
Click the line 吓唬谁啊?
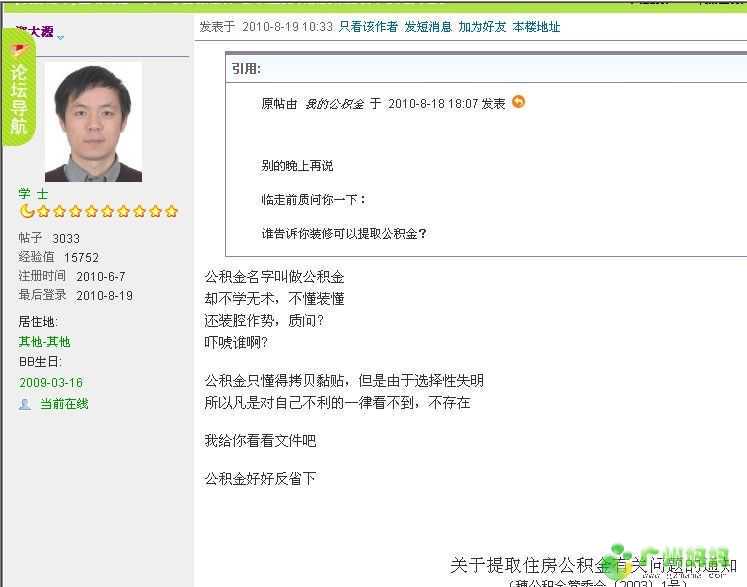236,343
